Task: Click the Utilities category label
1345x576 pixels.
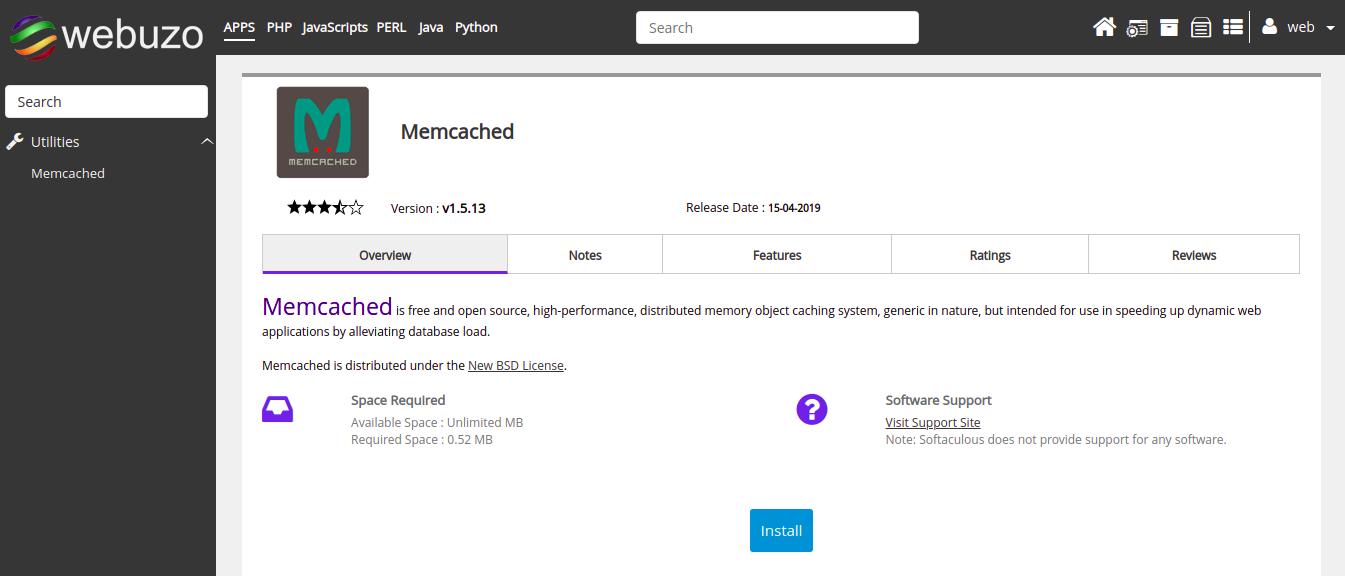Action: click(x=55, y=142)
